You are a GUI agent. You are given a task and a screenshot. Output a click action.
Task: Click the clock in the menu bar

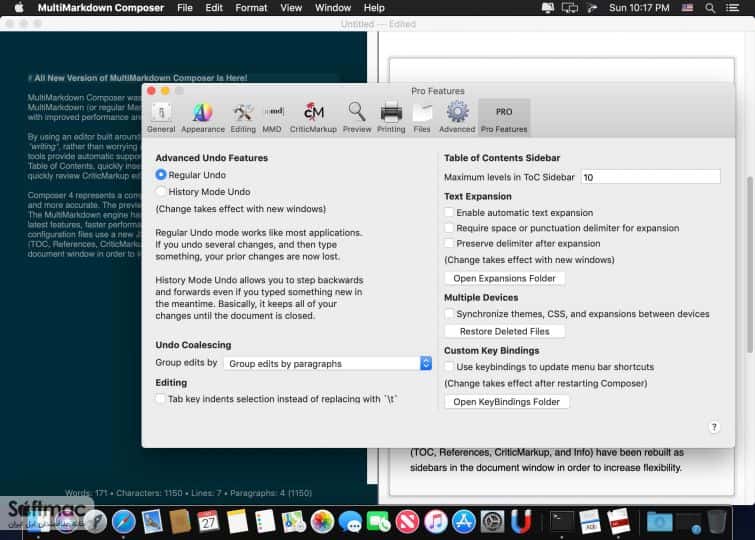point(639,8)
